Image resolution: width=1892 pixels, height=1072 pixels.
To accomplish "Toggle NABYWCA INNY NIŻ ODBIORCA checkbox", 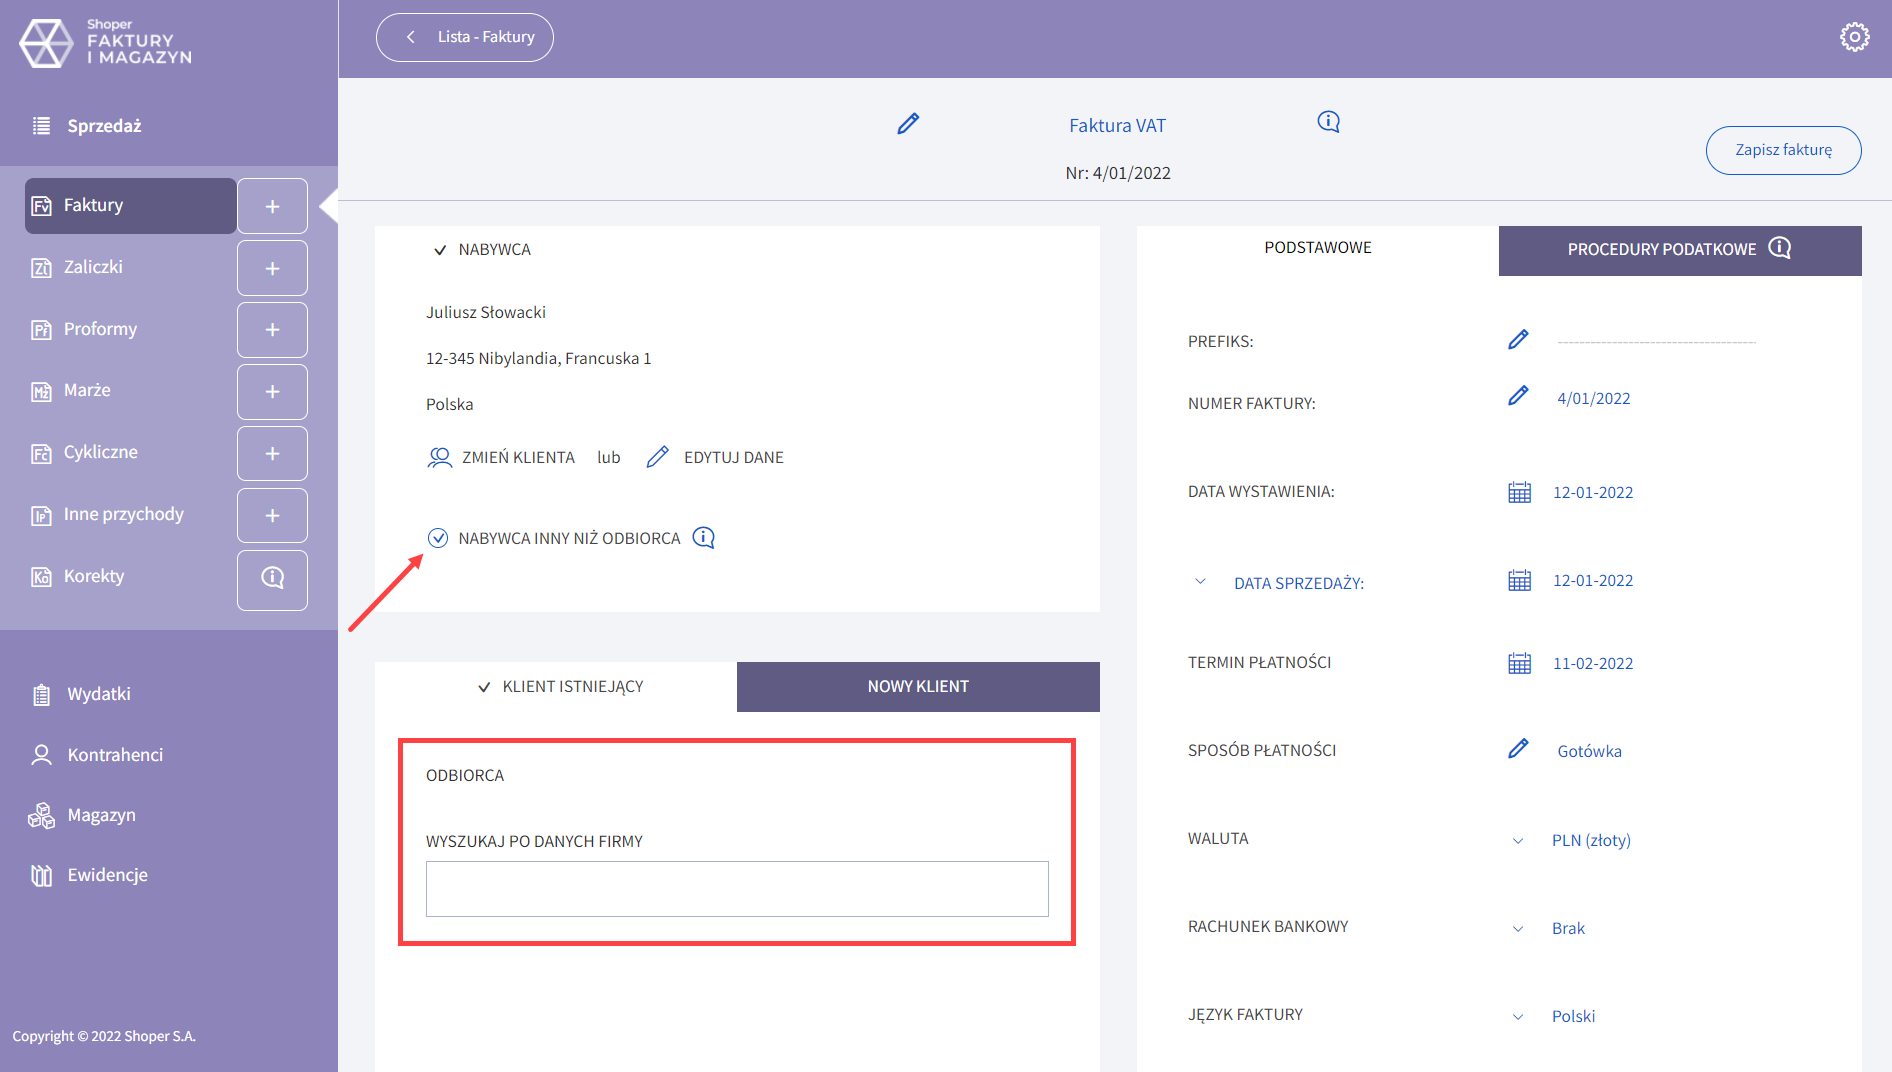I will 438,538.
